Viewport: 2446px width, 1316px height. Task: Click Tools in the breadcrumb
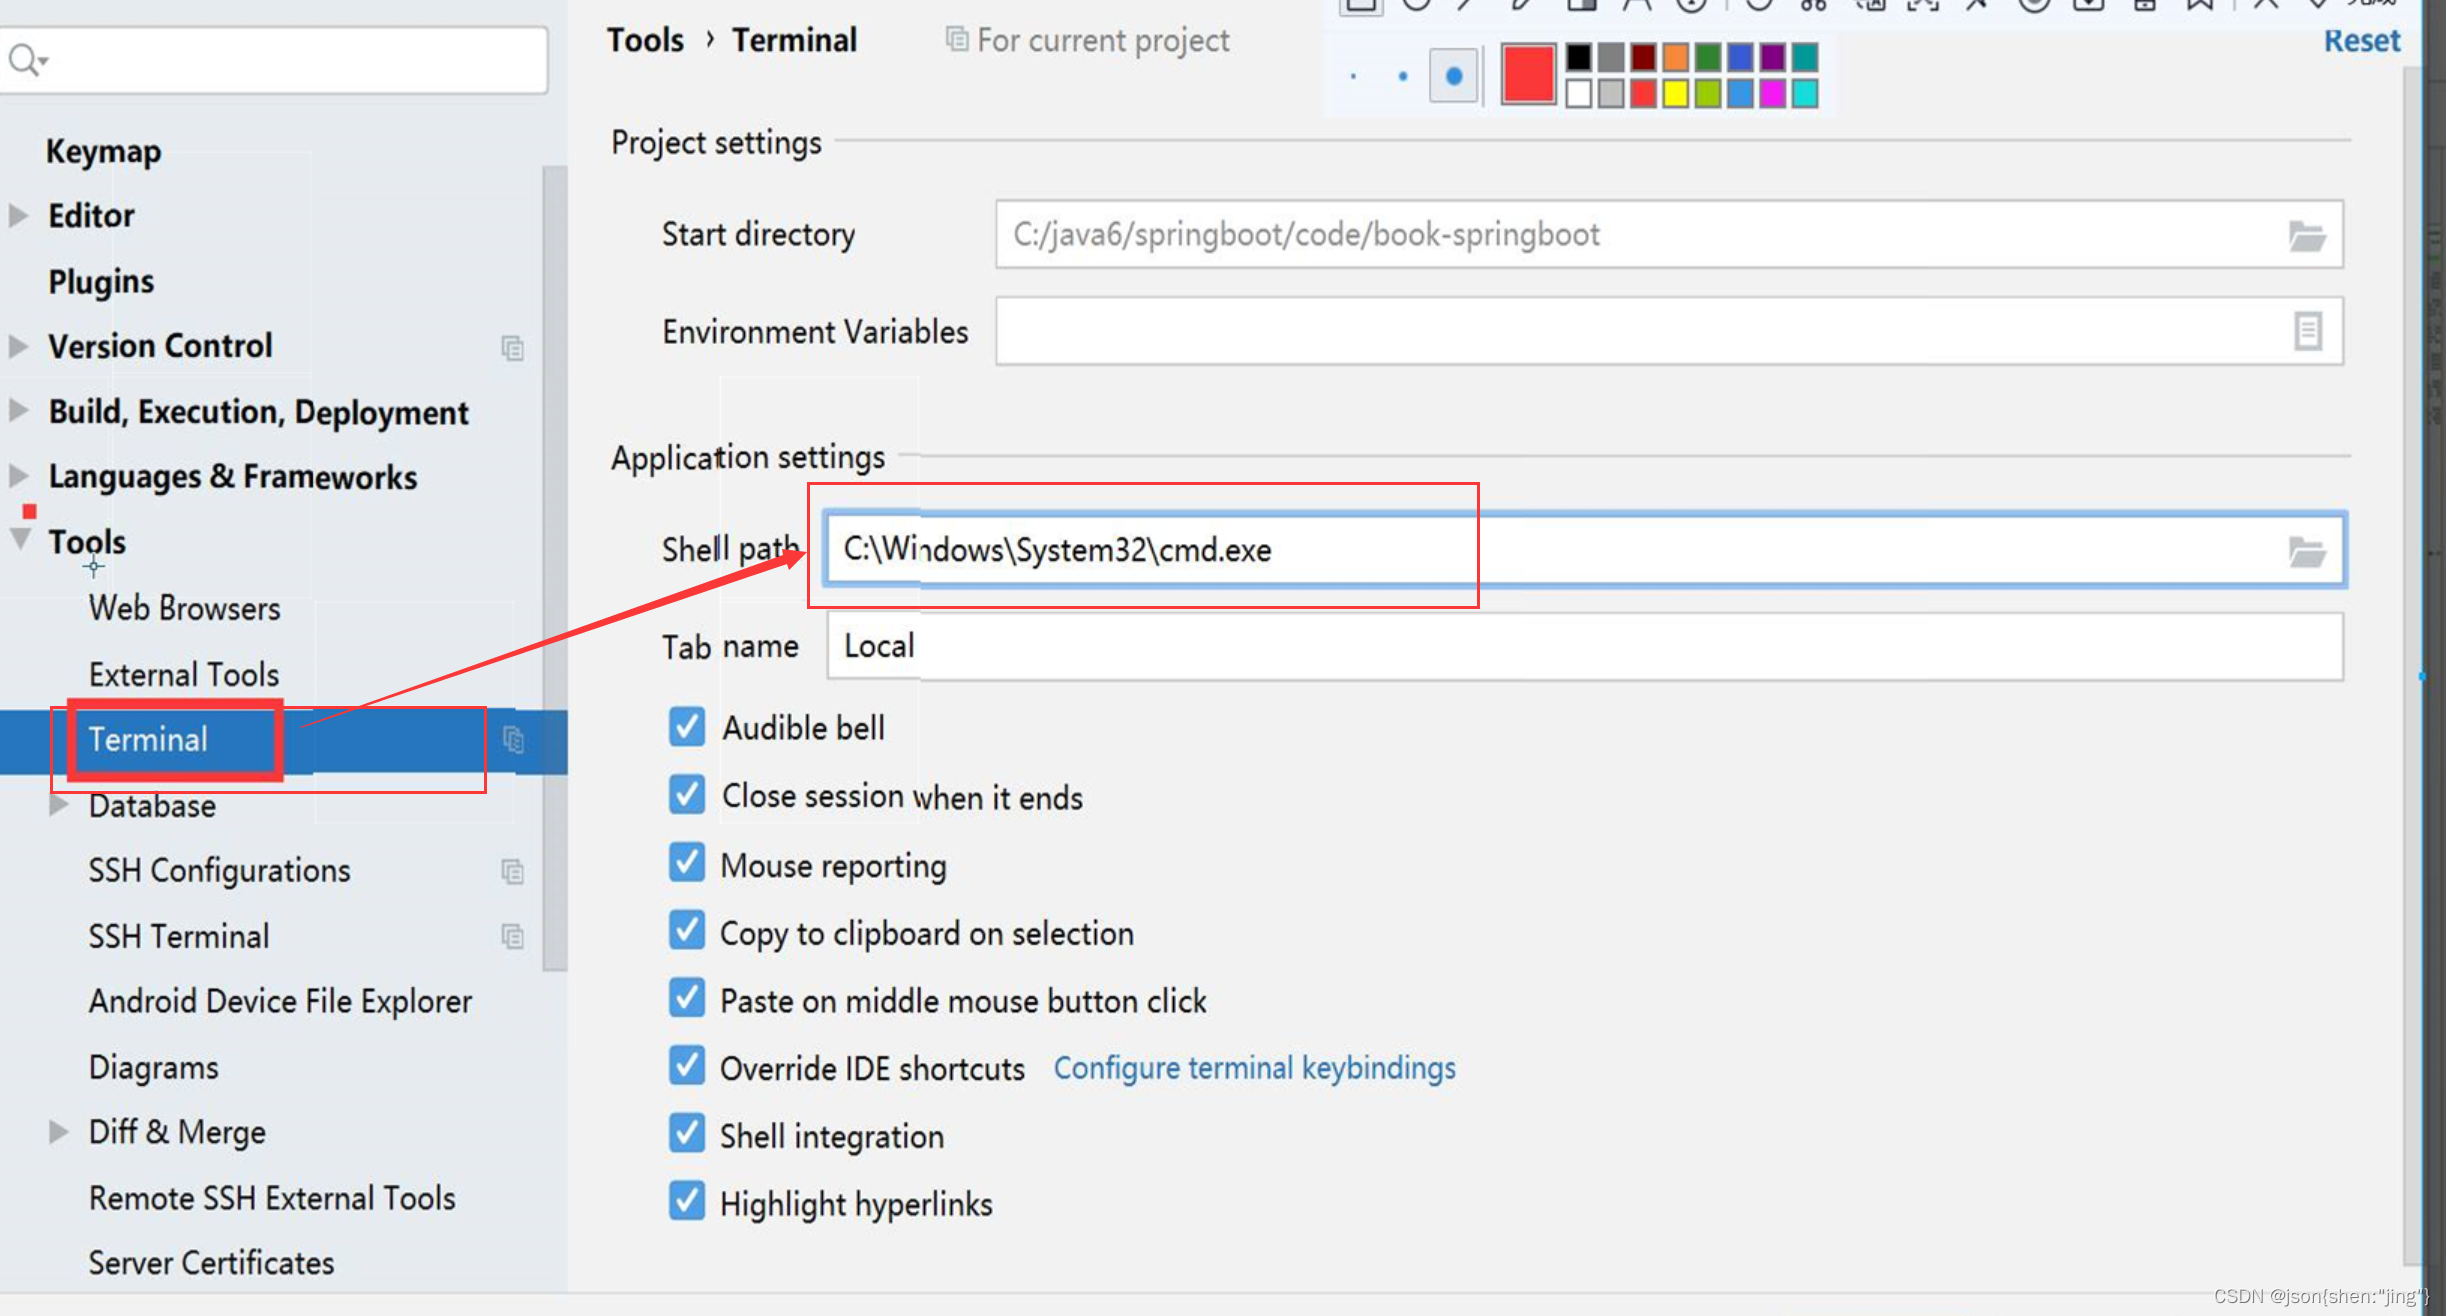pos(645,40)
